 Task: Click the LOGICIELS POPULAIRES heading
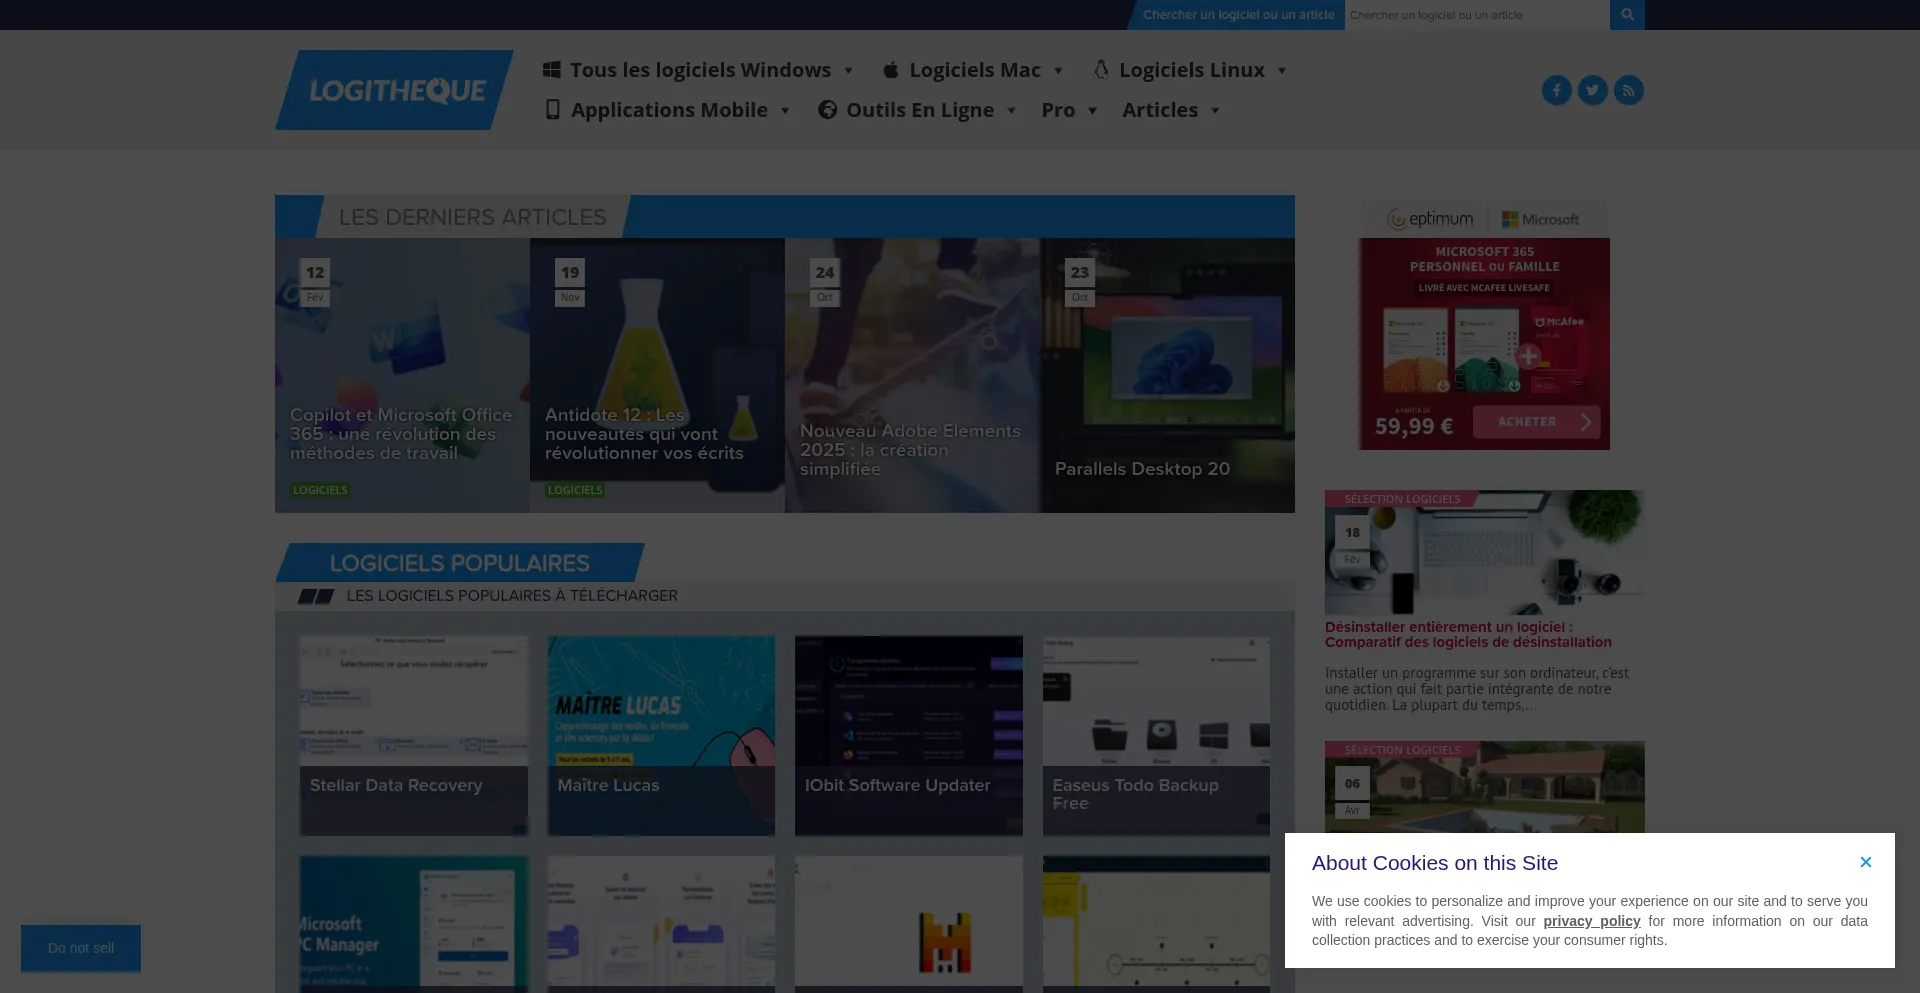[x=459, y=563]
